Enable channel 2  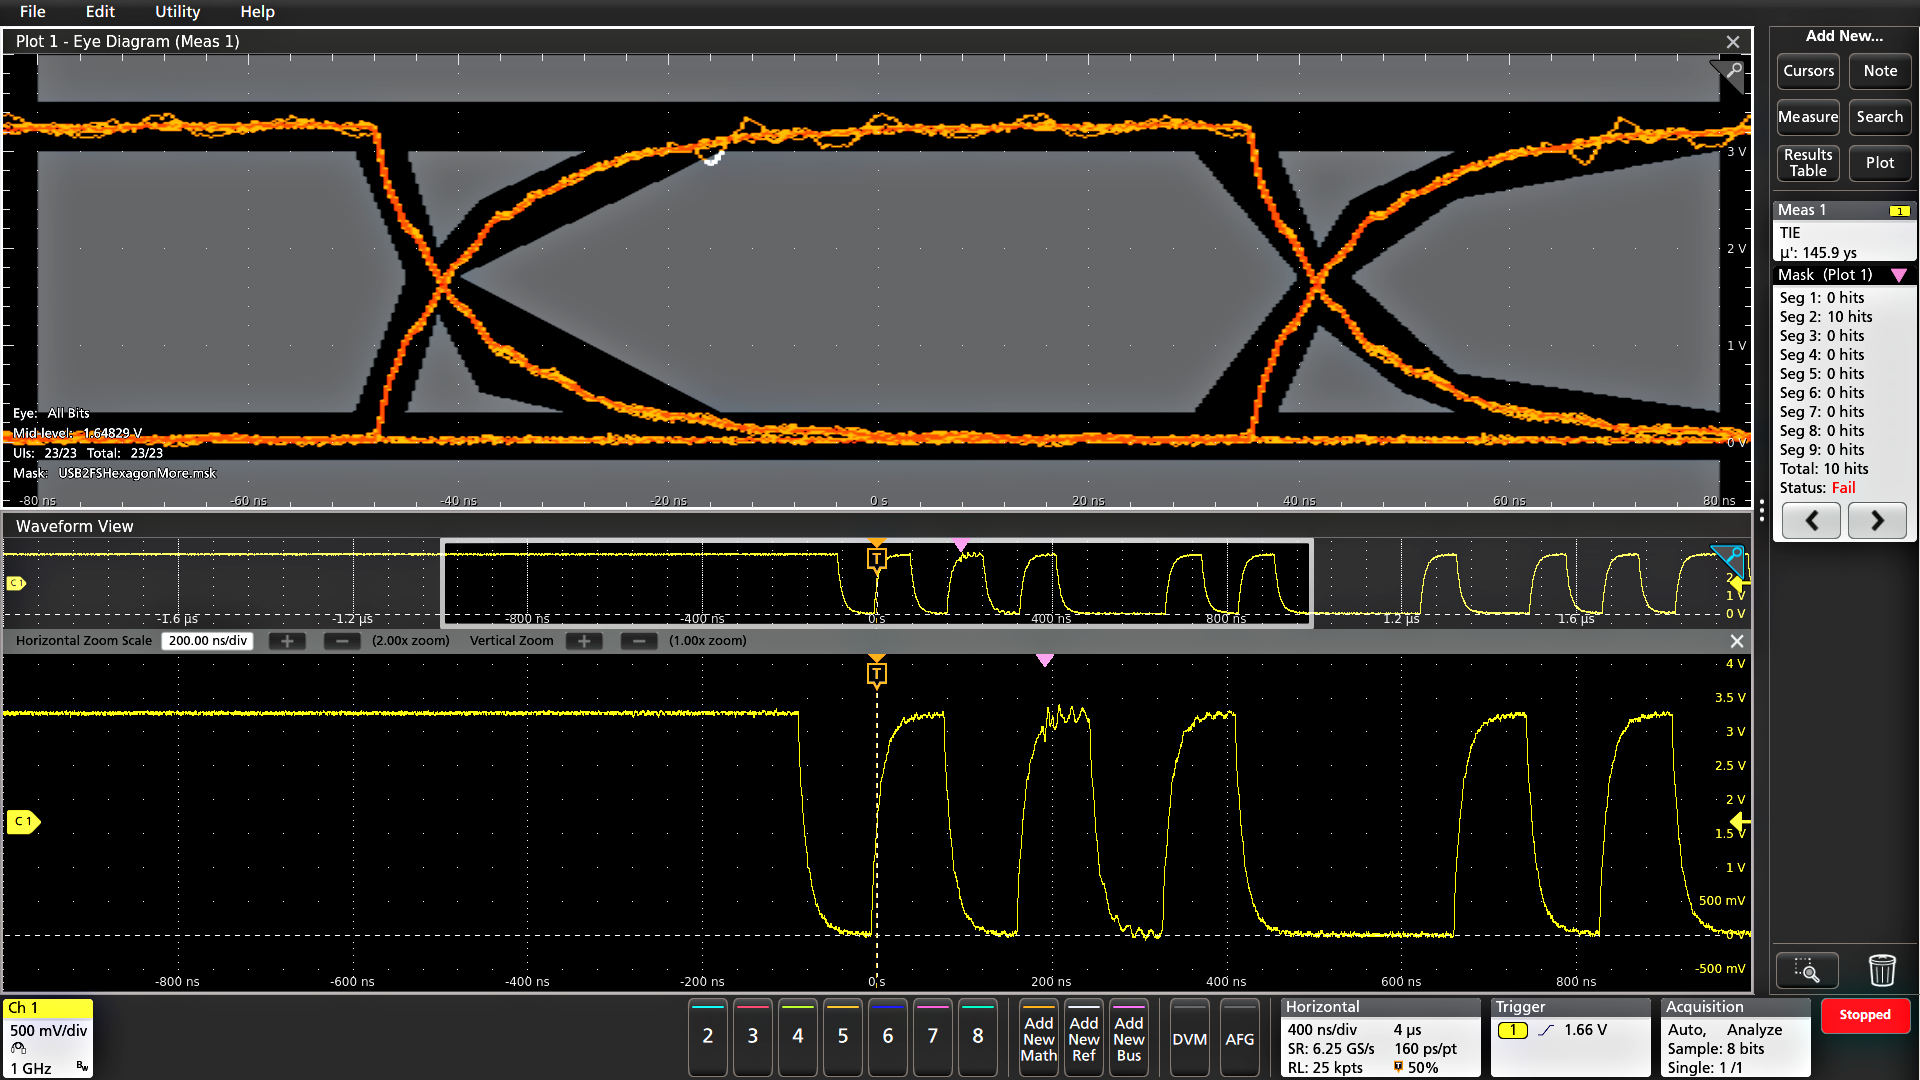(707, 1038)
